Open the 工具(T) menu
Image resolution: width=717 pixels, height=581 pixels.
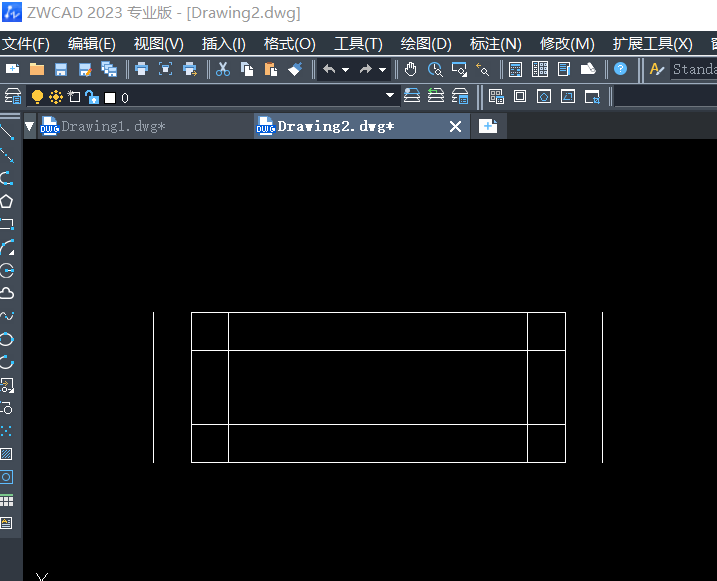click(x=358, y=44)
